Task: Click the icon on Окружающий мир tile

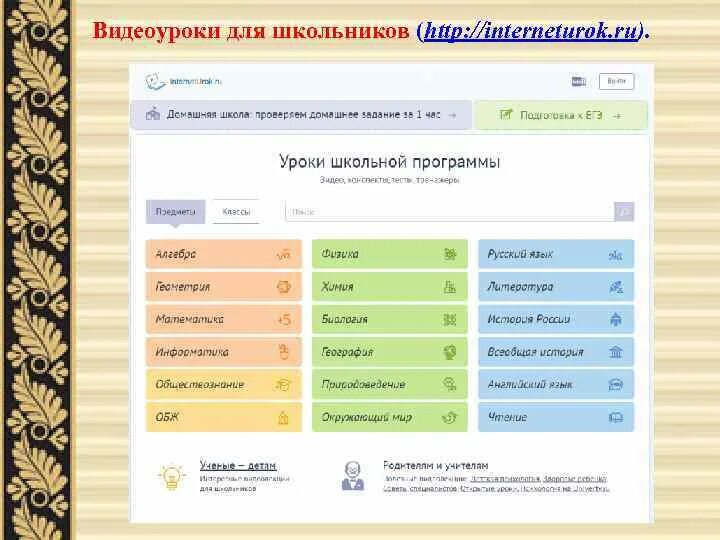Action: [x=449, y=417]
